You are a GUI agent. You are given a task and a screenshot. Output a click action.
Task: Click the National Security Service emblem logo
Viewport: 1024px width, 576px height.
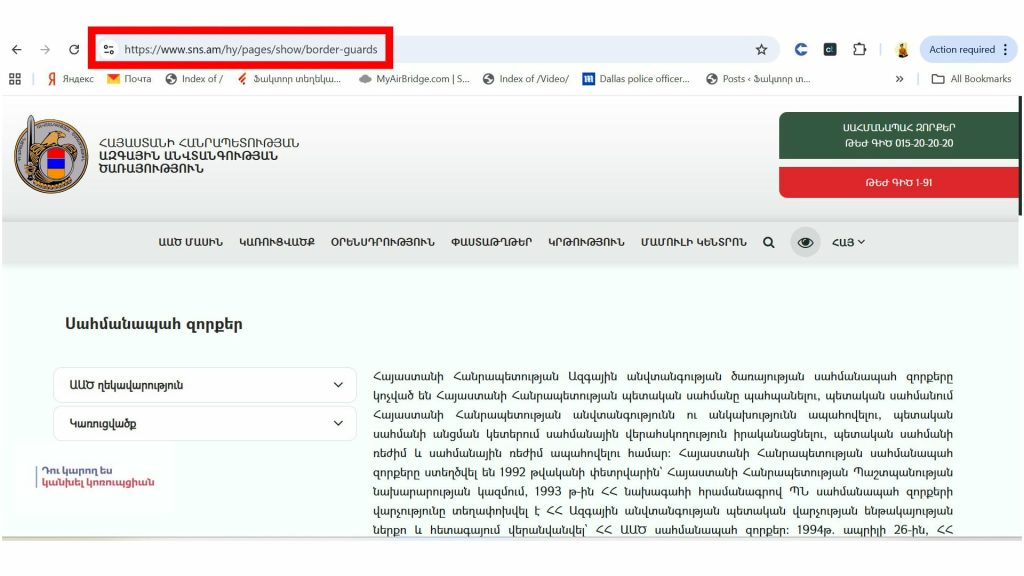(51, 155)
